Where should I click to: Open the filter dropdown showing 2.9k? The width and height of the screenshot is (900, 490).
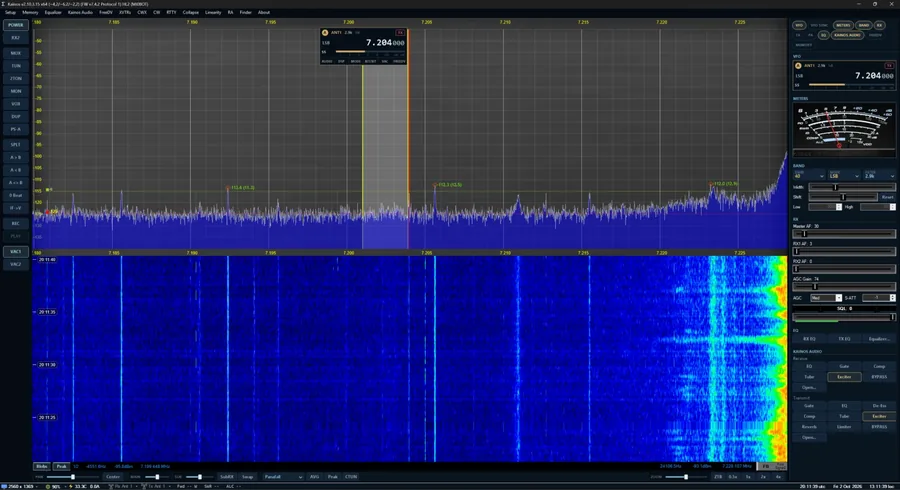point(879,176)
